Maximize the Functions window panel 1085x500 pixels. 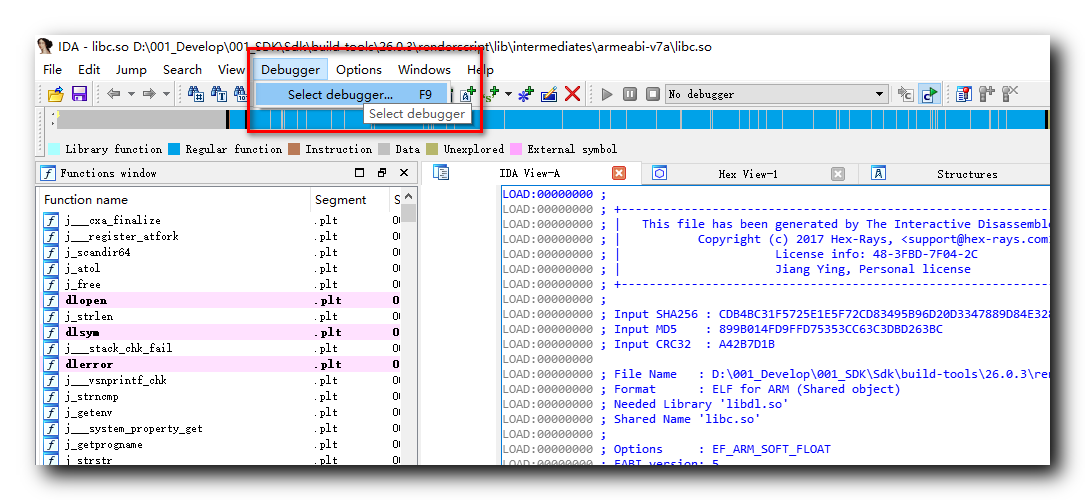(x=359, y=173)
